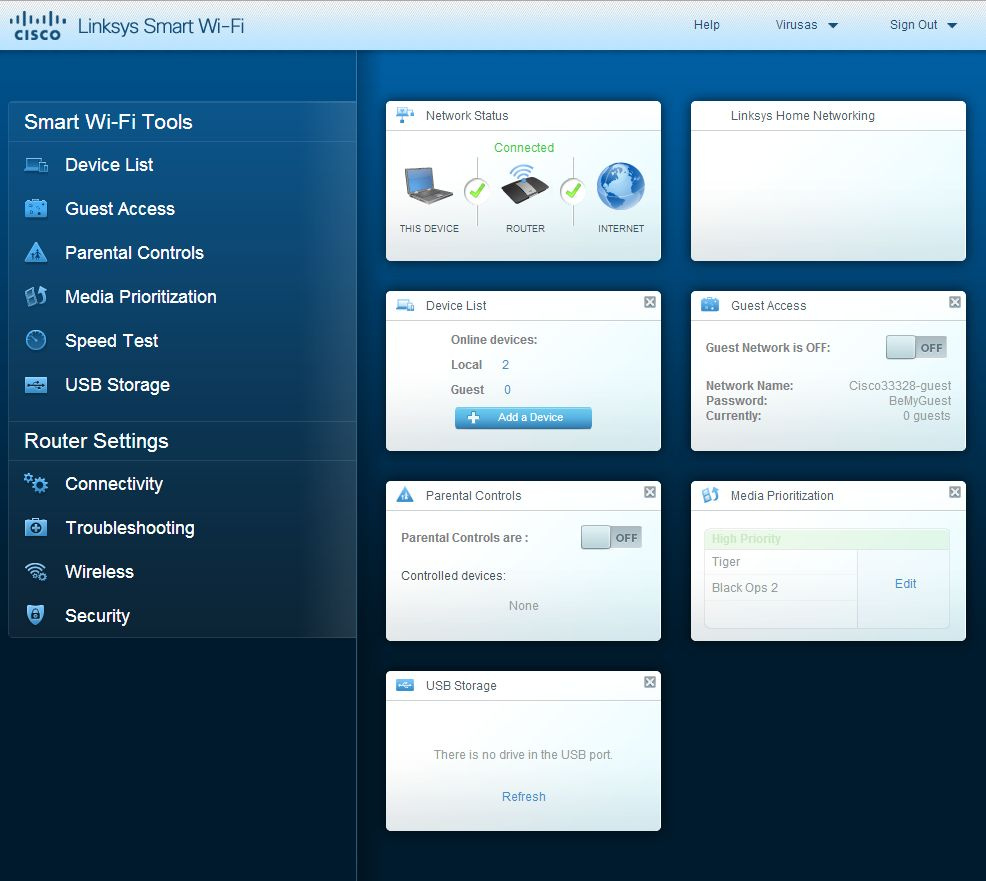The image size is (986, 881).
Task: Open Device List from the sidebar
Action: click(109, 165)
